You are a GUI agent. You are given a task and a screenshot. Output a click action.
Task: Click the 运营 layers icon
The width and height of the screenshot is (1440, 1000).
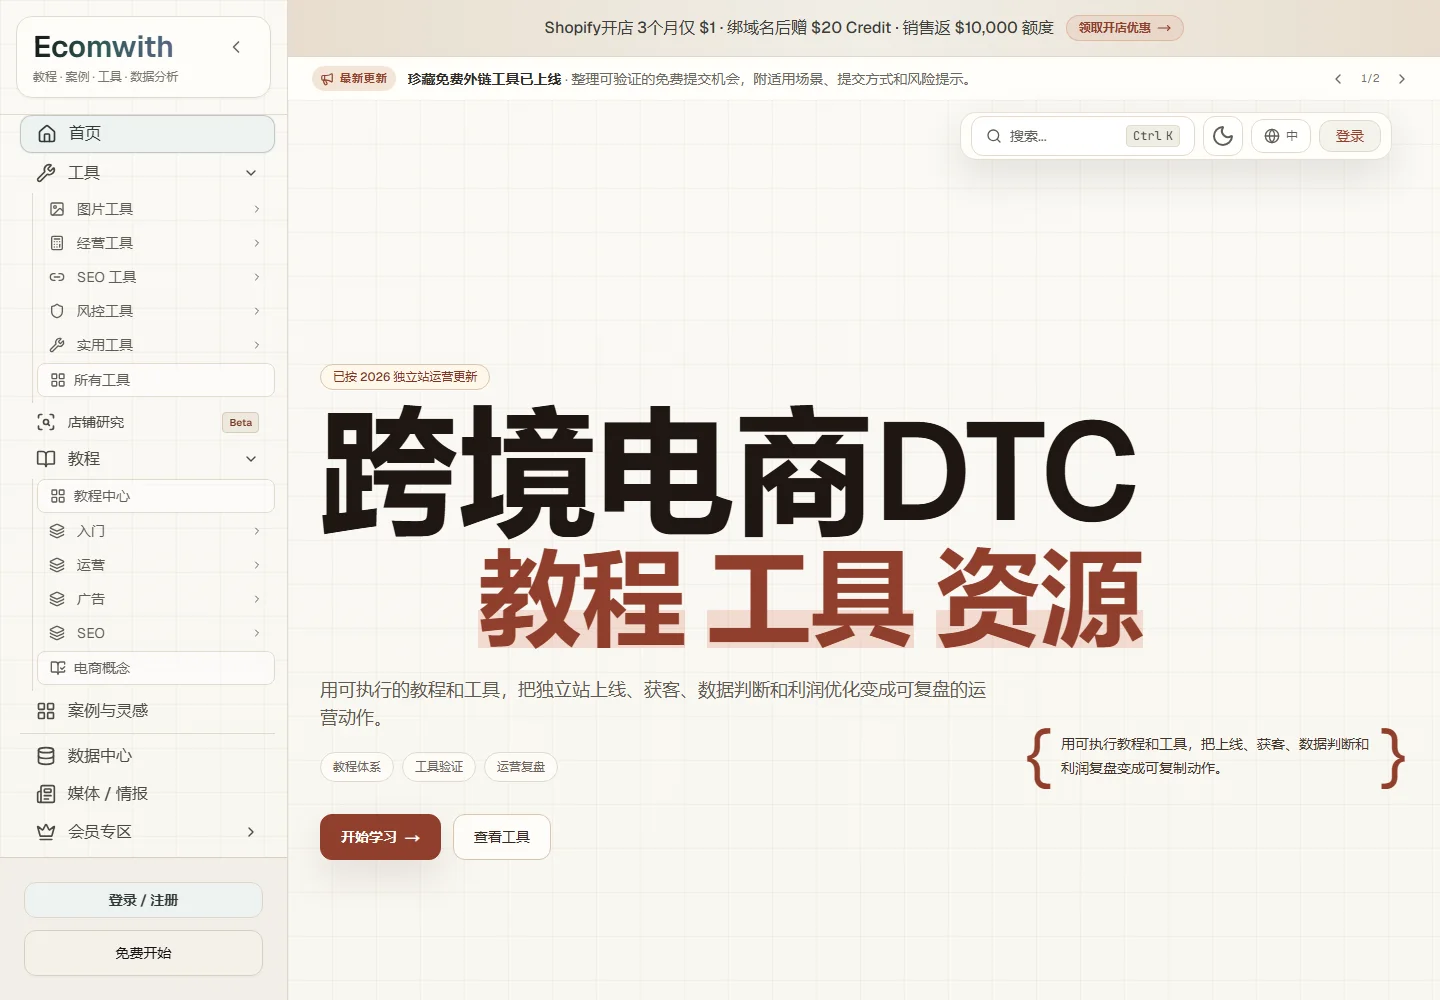pos(57,565)
